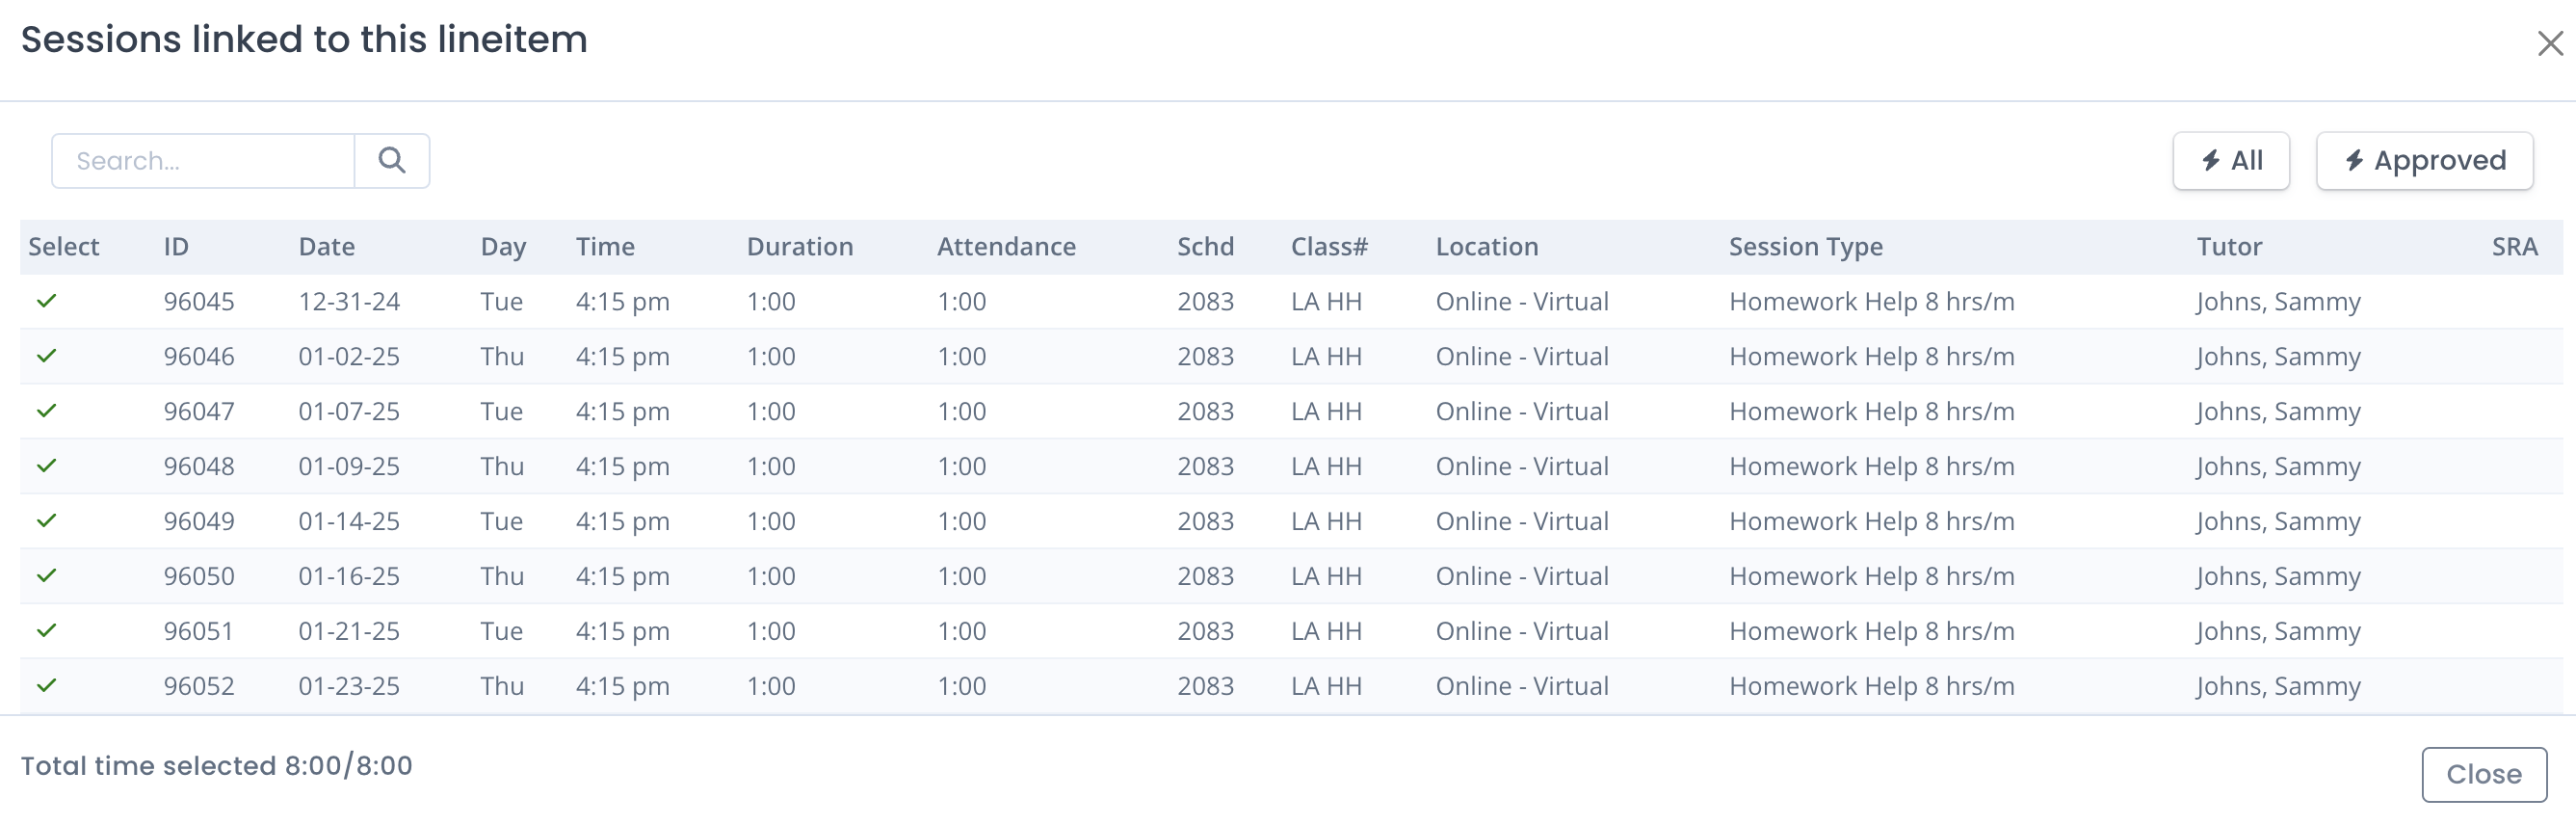Click the date 01-23-25

349,687
